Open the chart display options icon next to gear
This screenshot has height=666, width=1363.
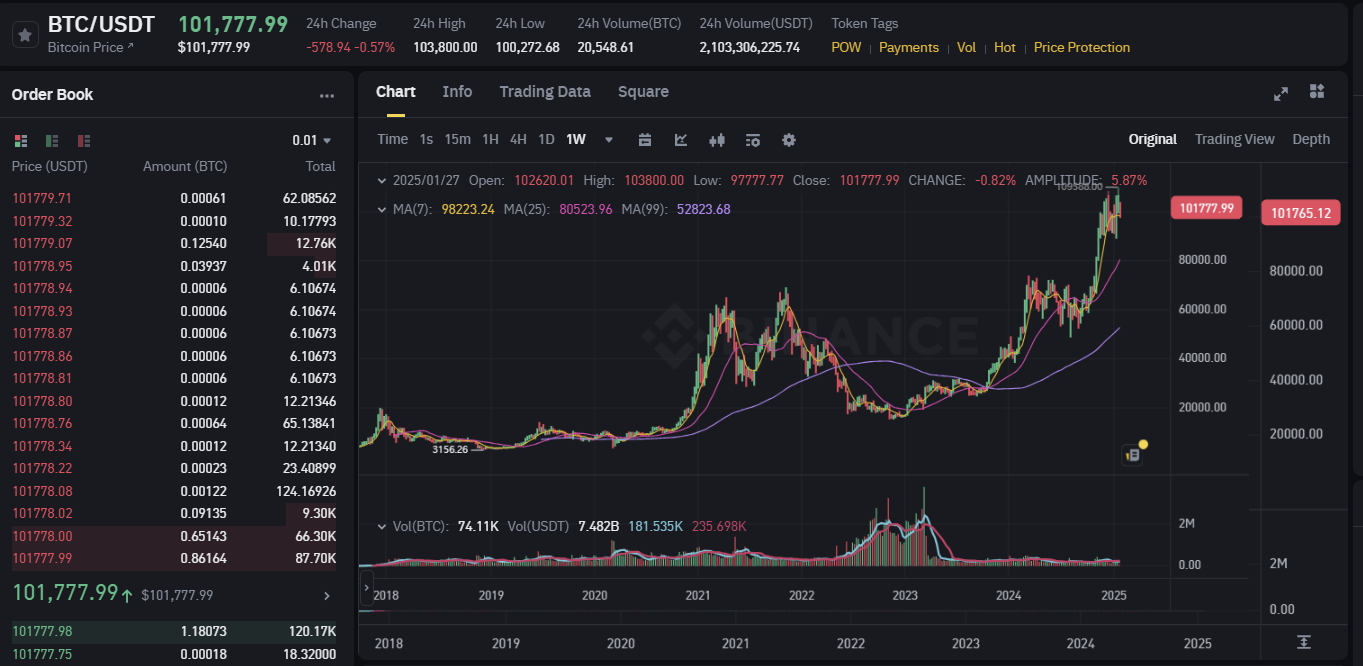tap(753, 140)
